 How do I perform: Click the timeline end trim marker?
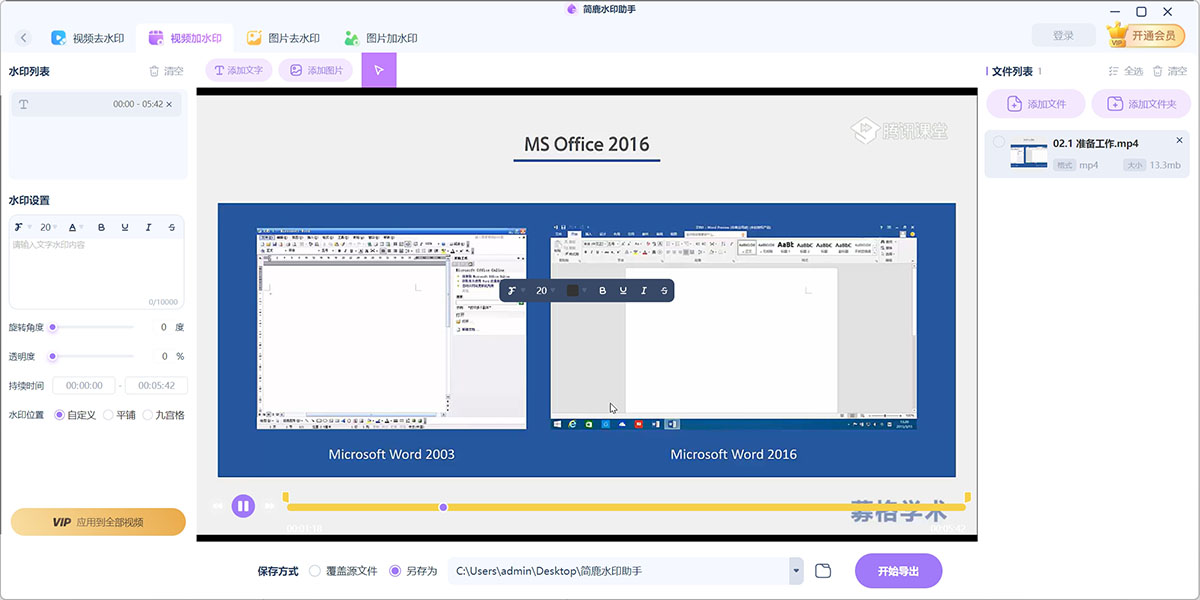point(967,497)
